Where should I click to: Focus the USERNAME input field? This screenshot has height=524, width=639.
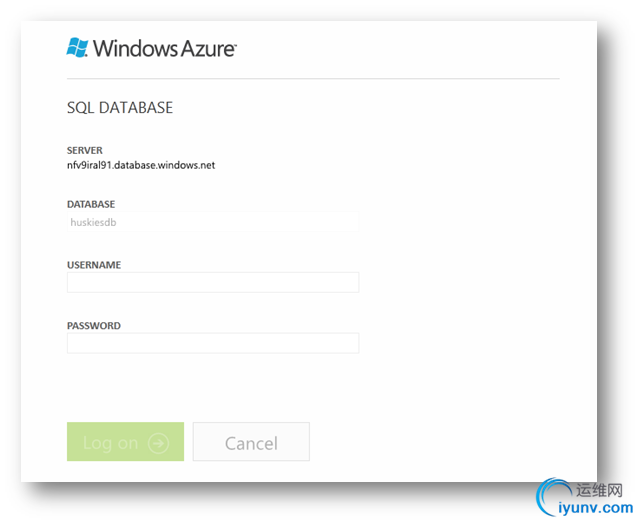(213, 282)
